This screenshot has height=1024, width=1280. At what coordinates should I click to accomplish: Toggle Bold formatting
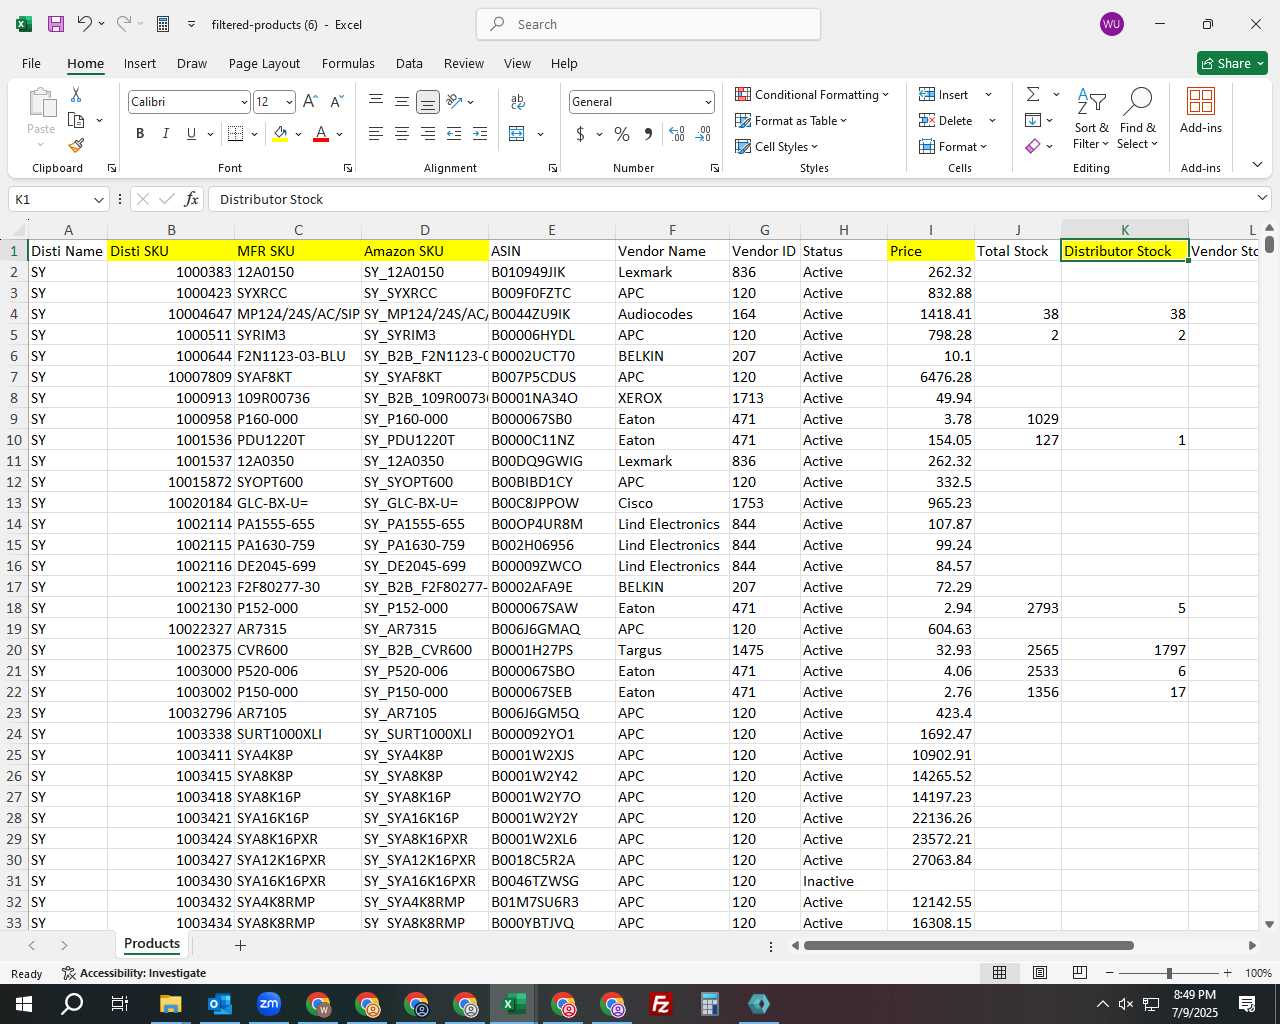pos(140,134)
